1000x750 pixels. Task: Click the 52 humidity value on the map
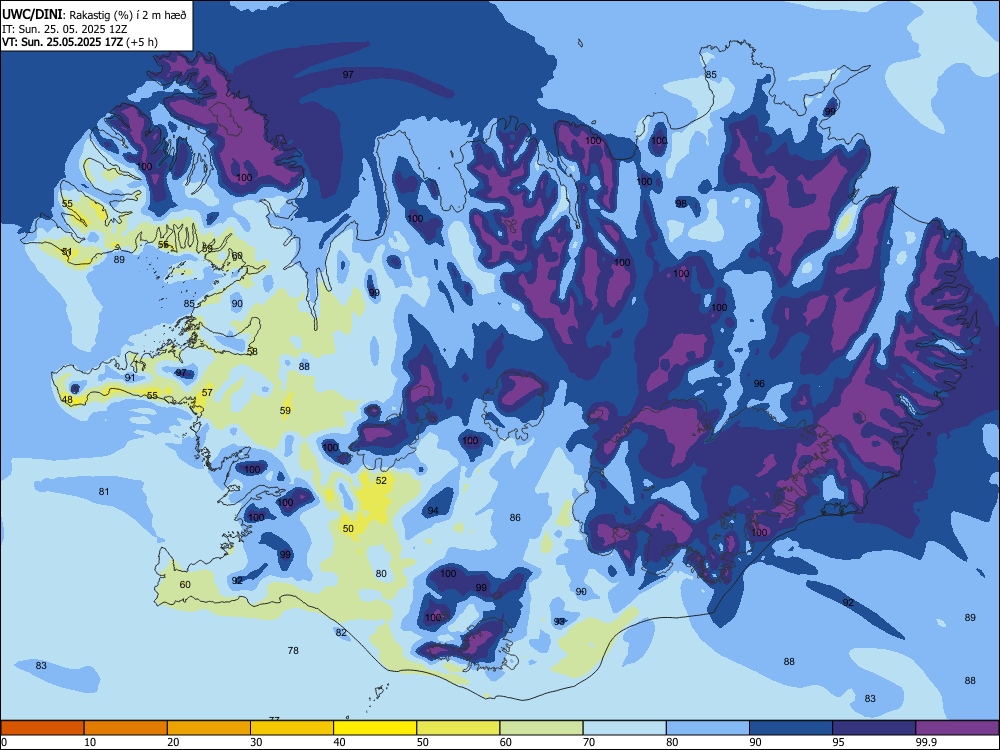(381, 480)
